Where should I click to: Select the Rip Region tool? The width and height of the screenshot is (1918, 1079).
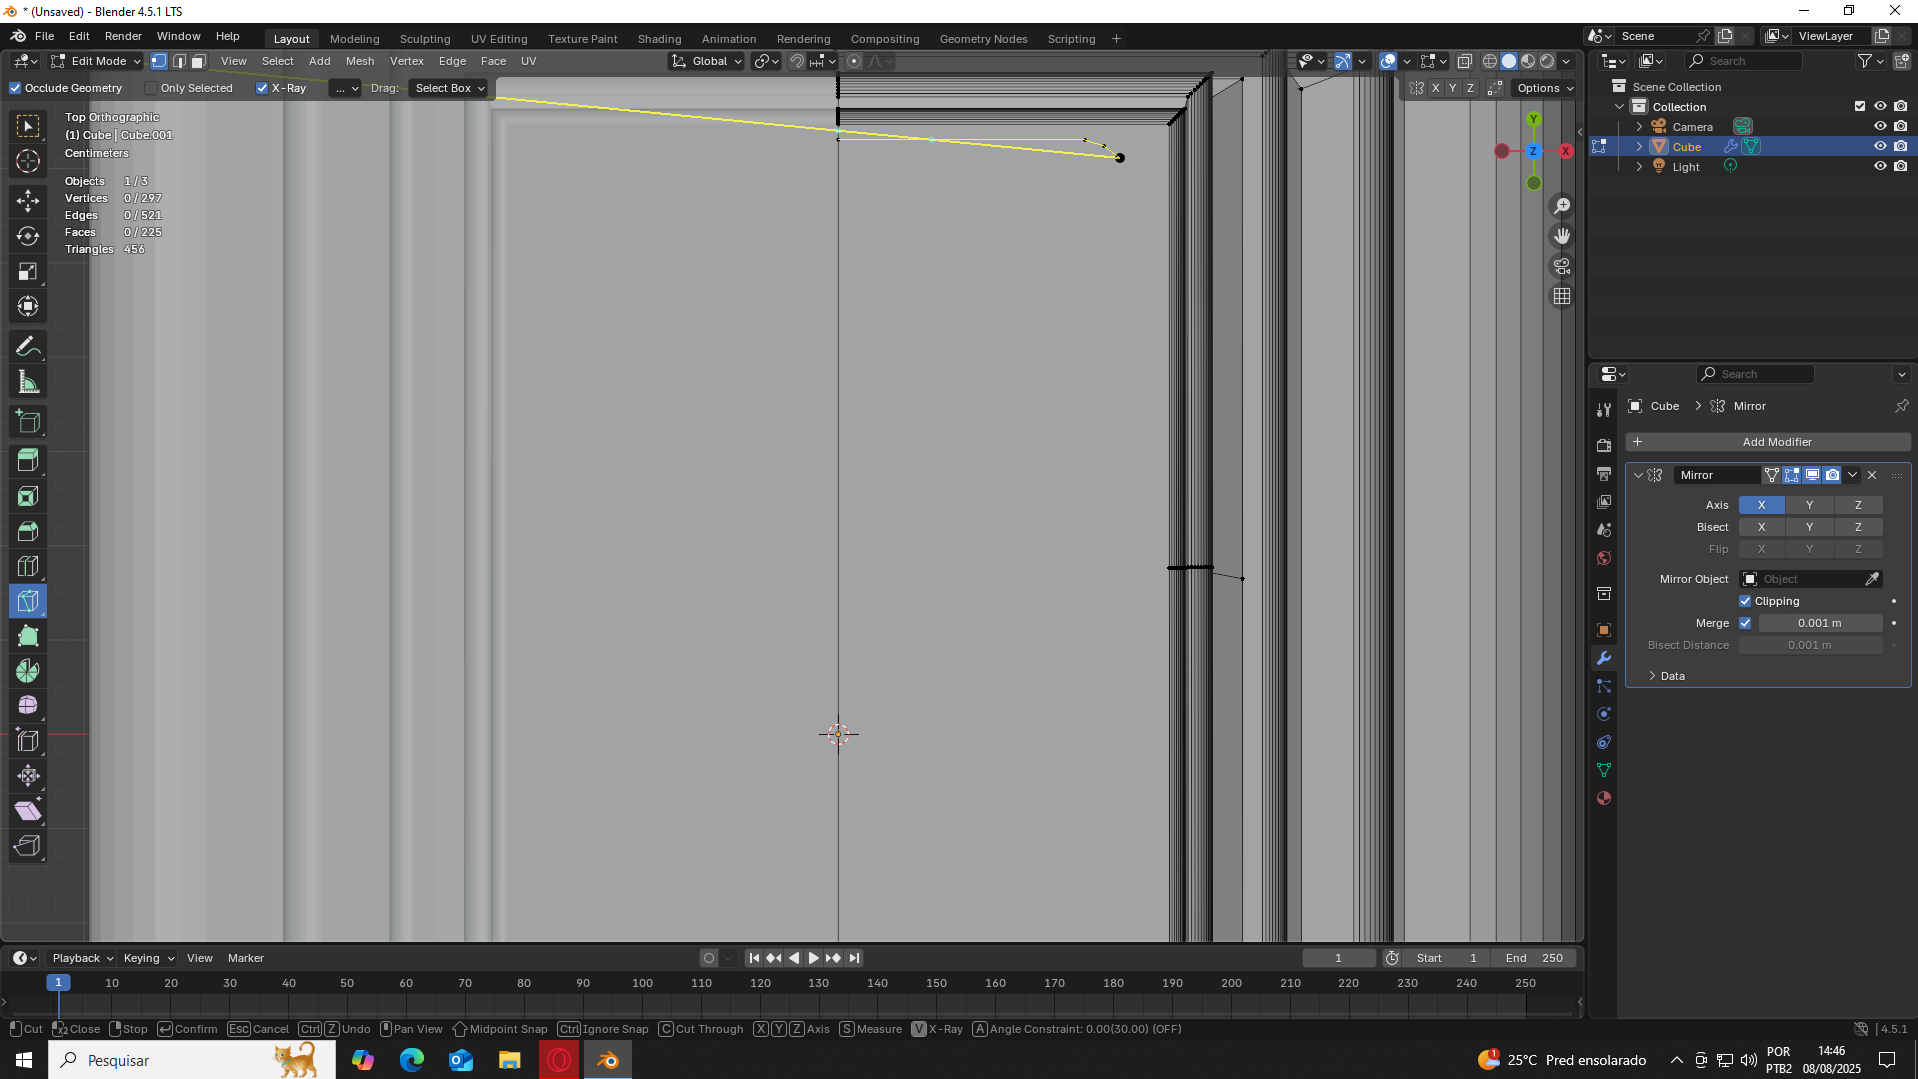click(x=28, y=846)
